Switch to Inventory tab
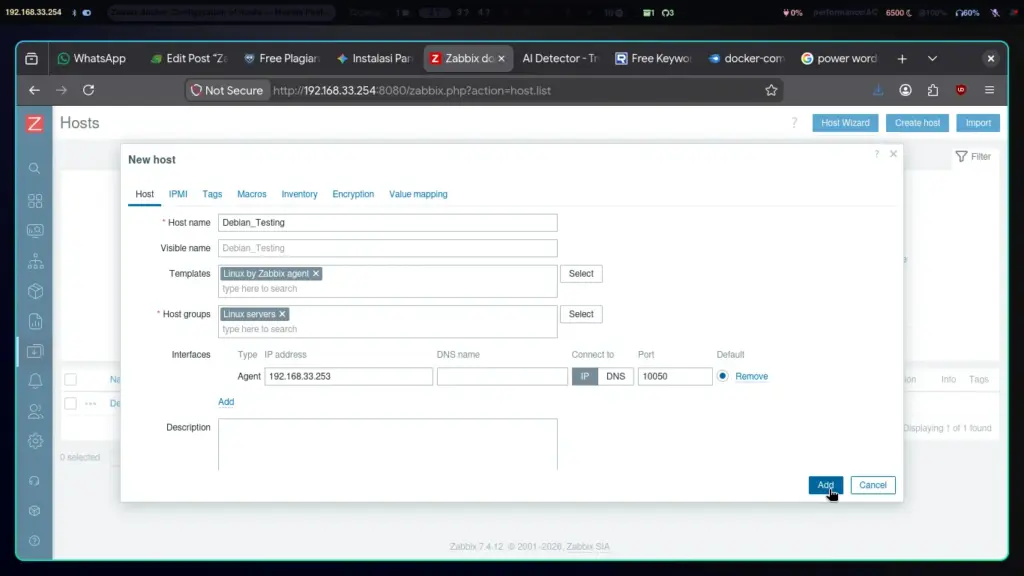Viewport: 1024px width, 576px height. 299,194
